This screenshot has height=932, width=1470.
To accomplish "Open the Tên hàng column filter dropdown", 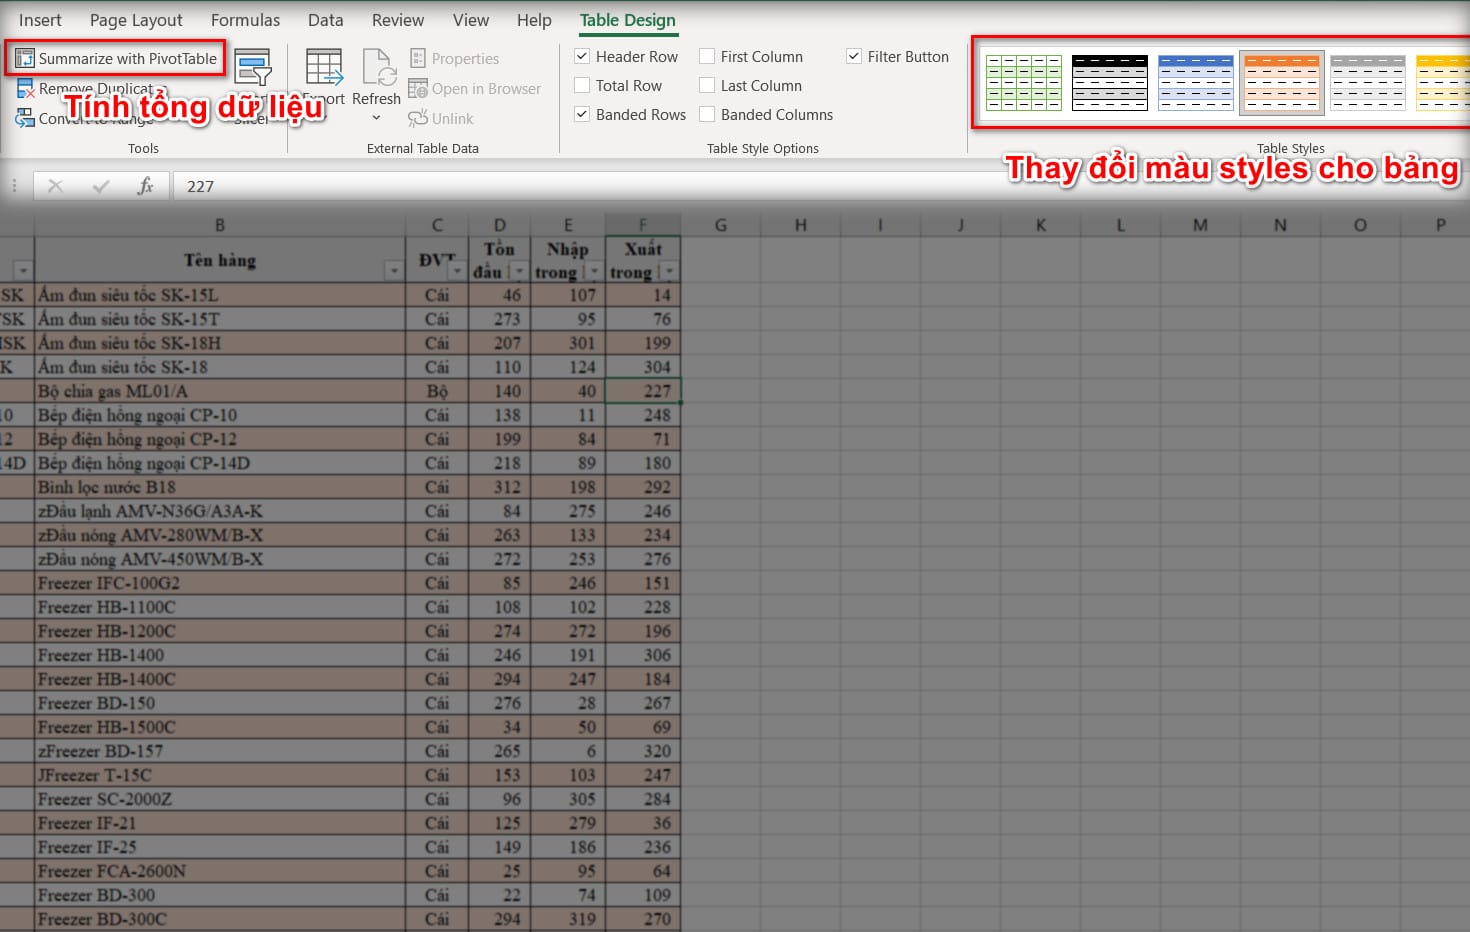I will point(393,271).
